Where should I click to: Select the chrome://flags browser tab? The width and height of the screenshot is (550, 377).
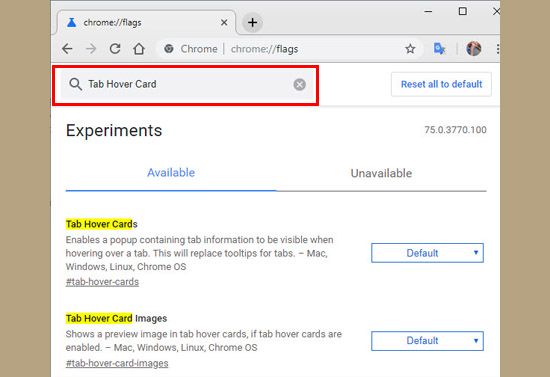147,23
